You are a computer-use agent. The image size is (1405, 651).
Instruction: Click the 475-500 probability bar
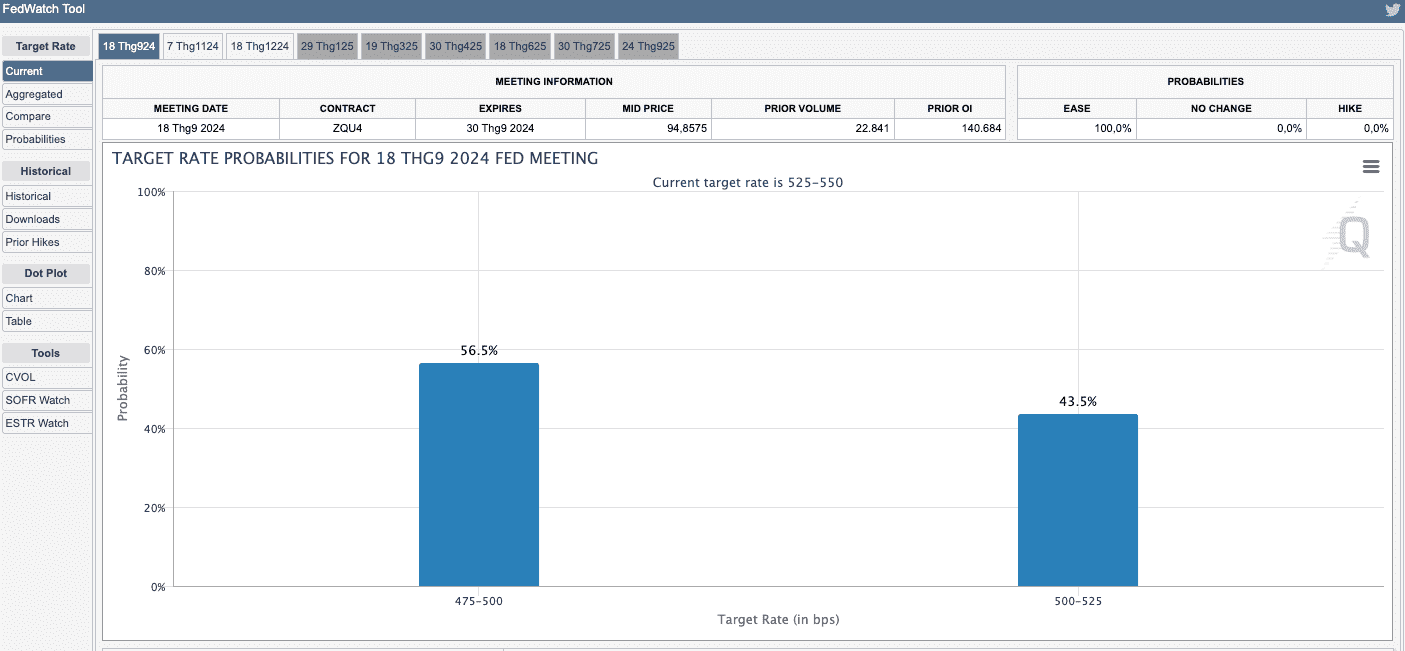click(x=478, y=475)
